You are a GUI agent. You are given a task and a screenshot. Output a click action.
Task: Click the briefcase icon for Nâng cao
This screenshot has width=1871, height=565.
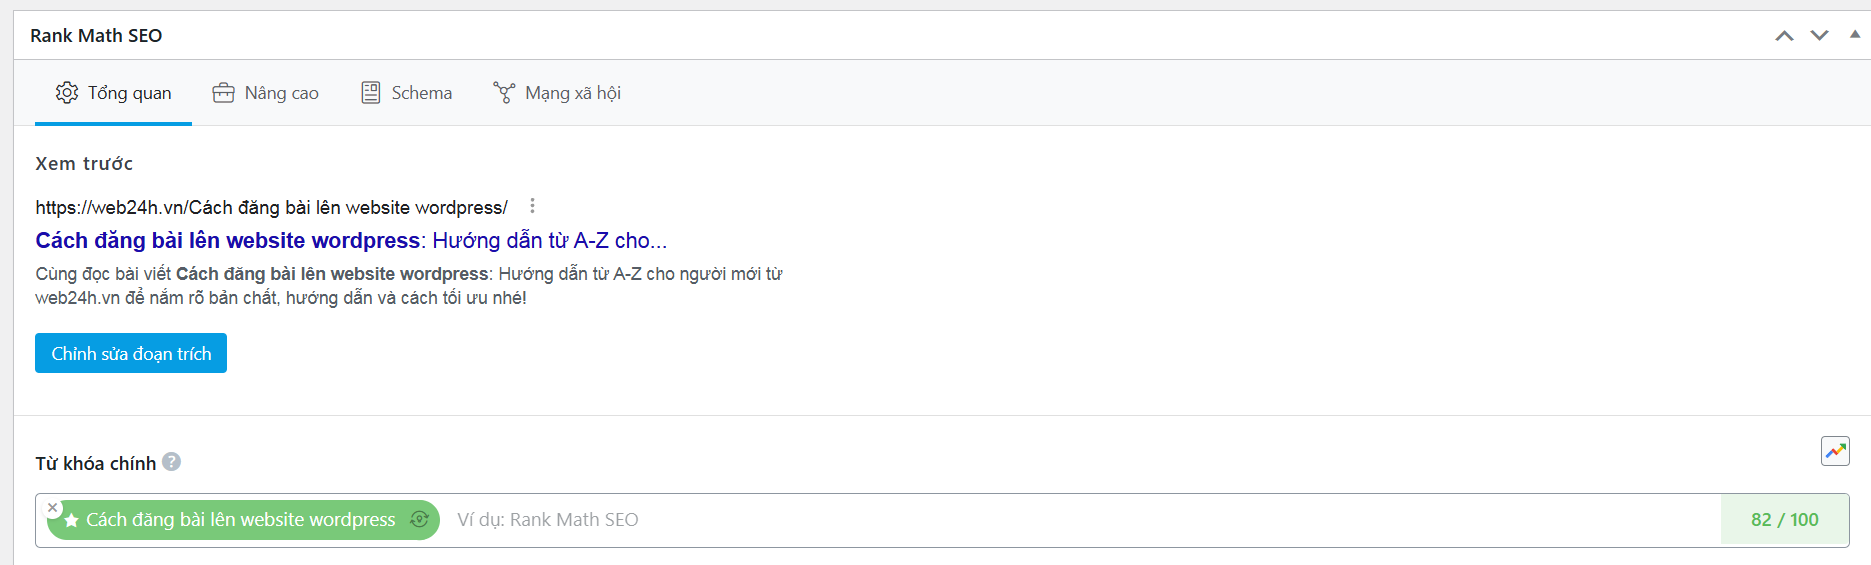pos(223,93)
